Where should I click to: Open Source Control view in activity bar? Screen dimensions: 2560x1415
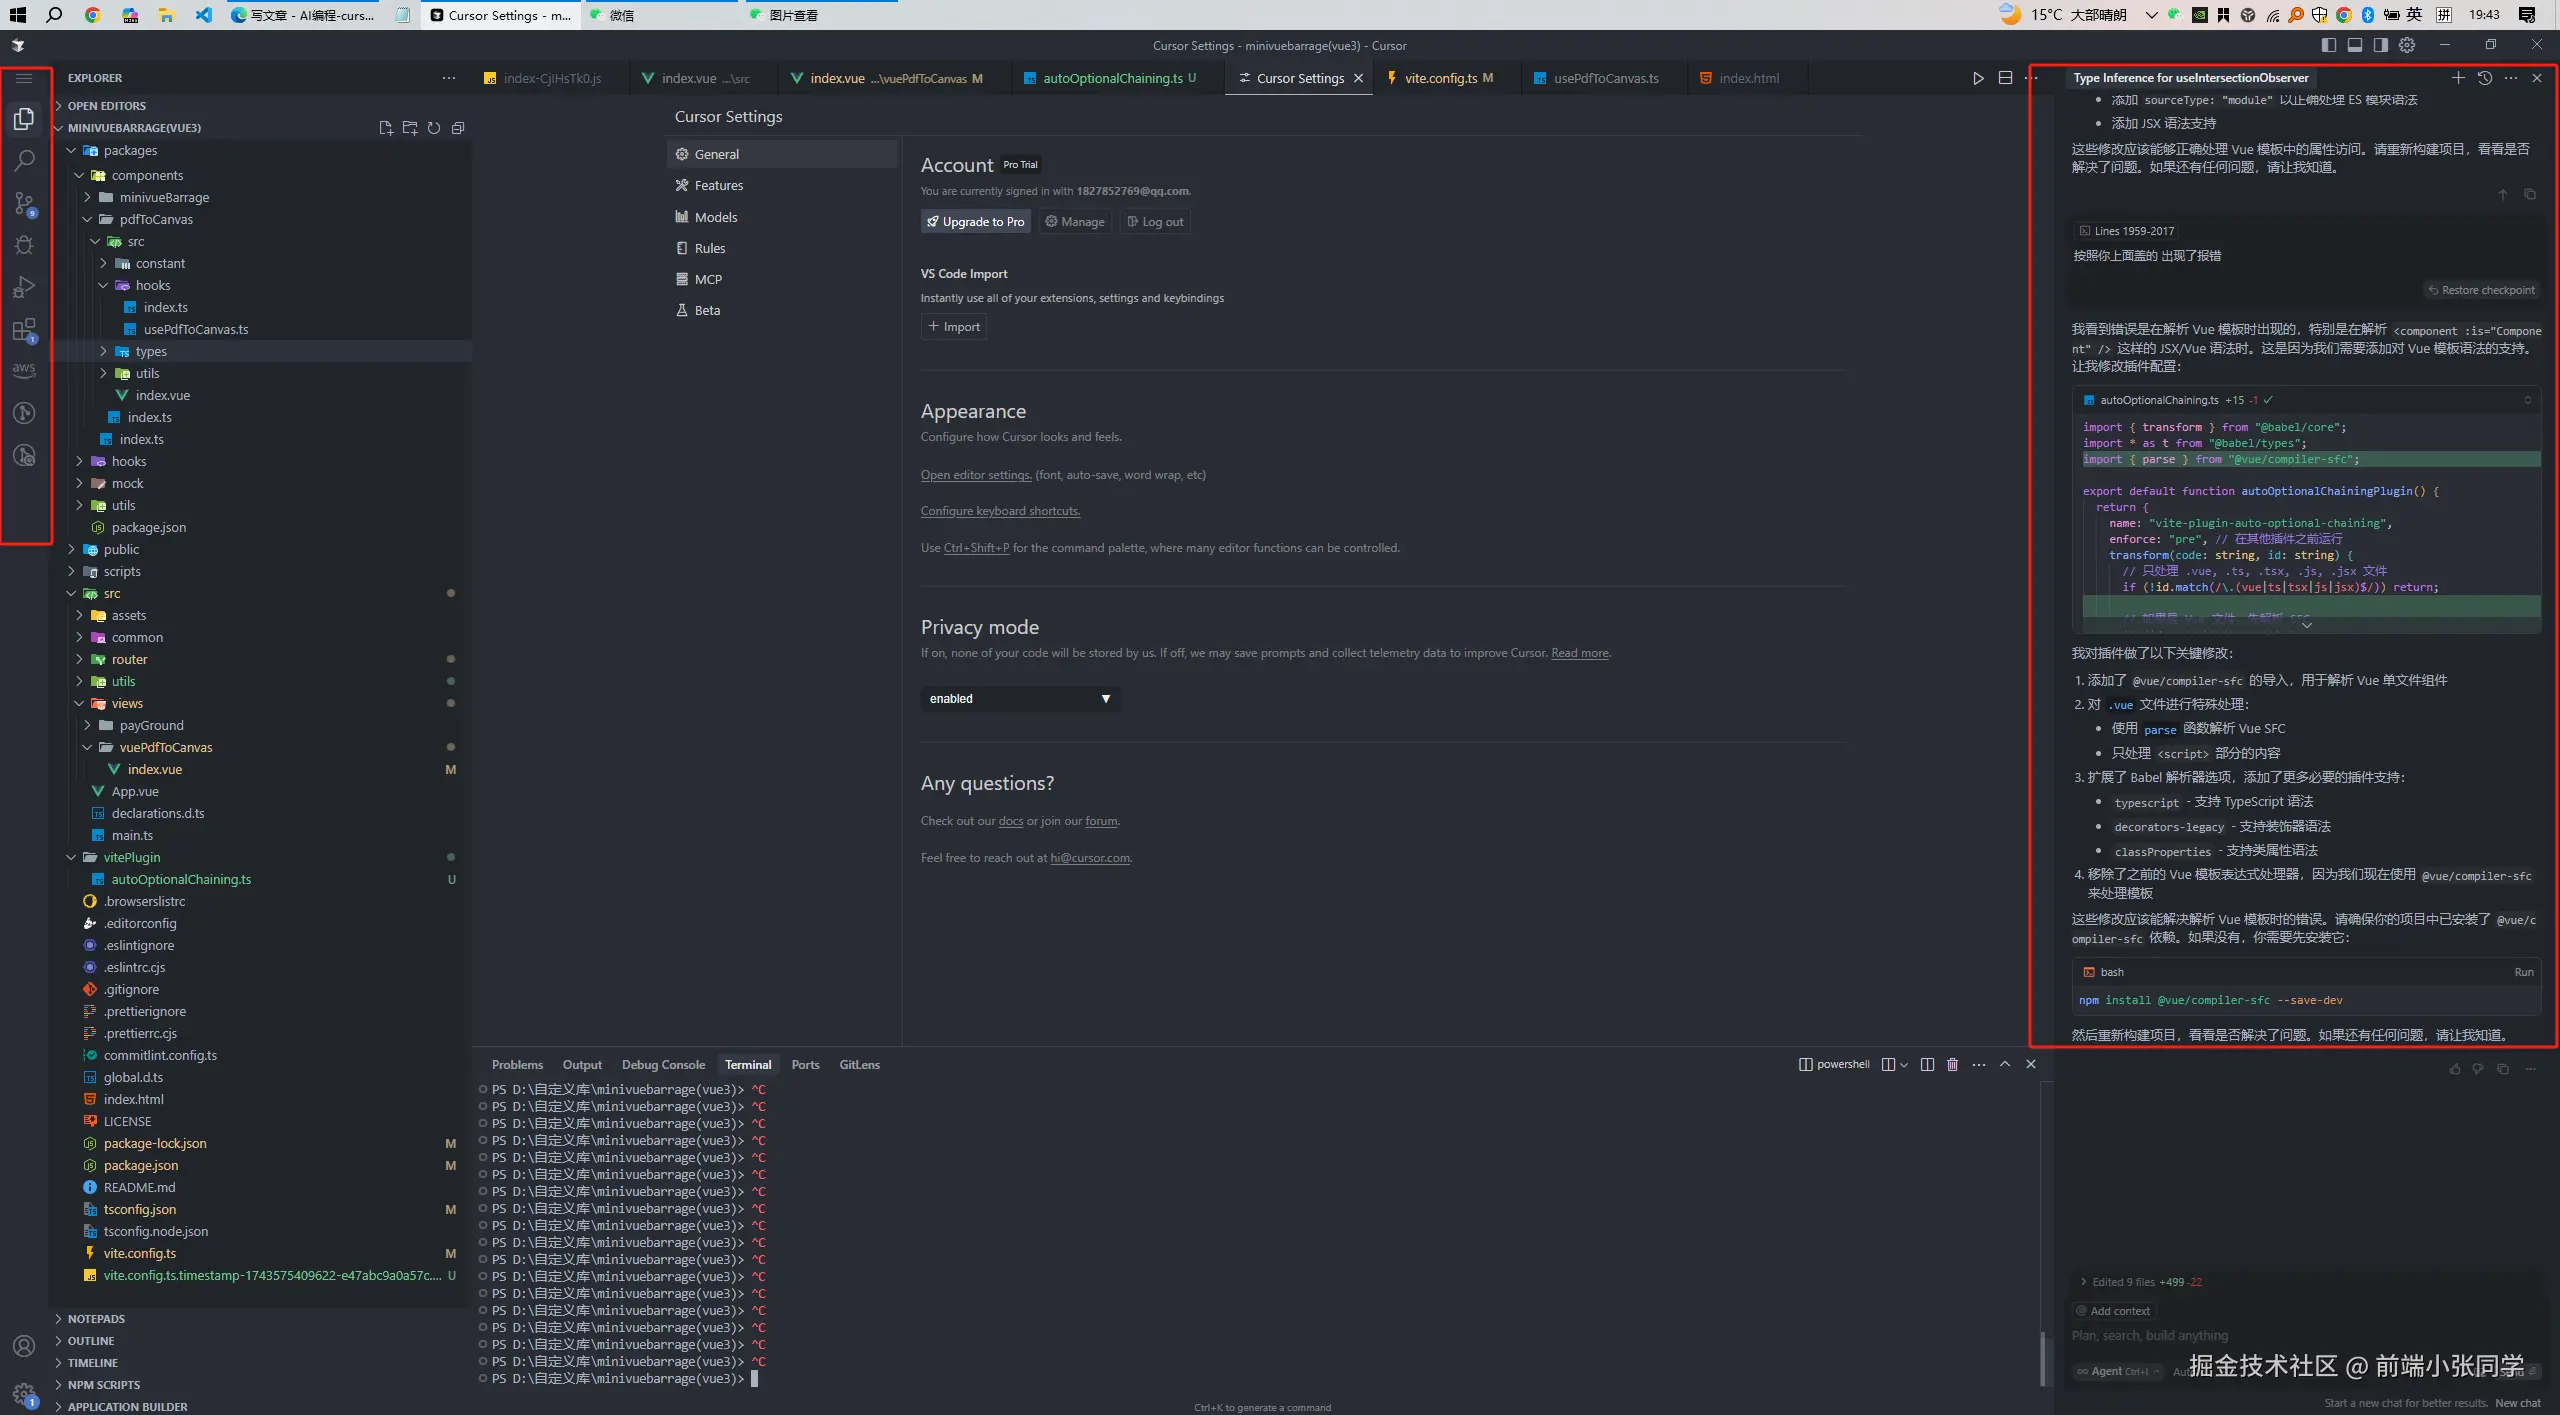tap(24, 203)
